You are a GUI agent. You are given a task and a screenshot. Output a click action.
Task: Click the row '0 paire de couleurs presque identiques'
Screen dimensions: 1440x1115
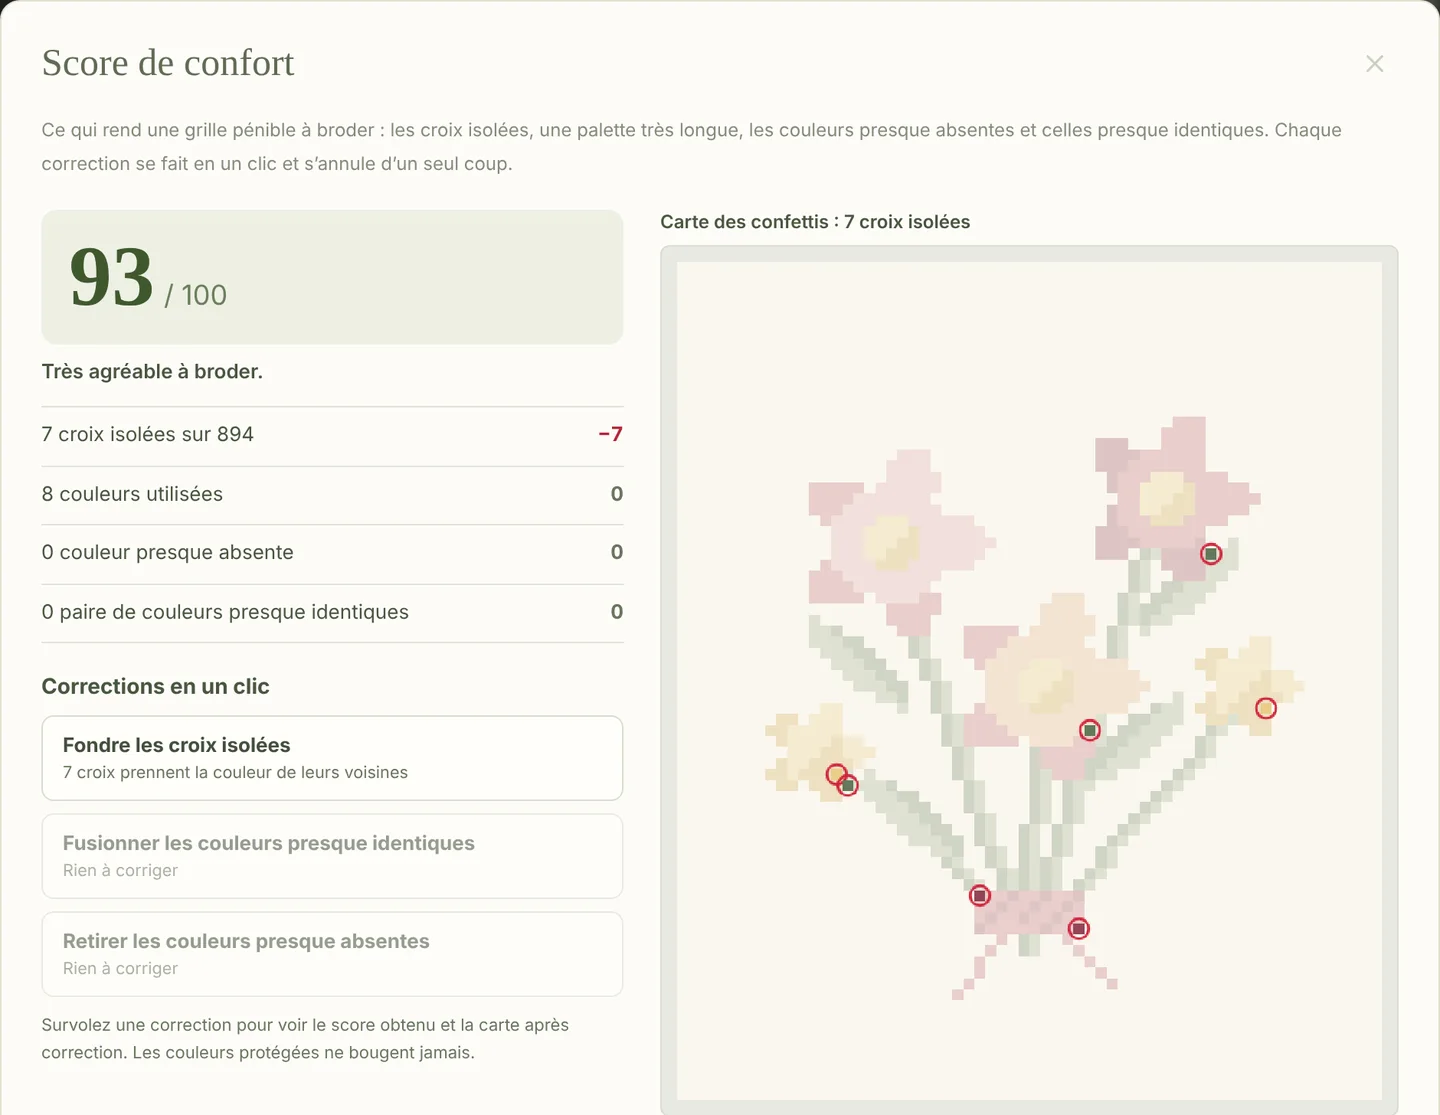pos(332,612)
